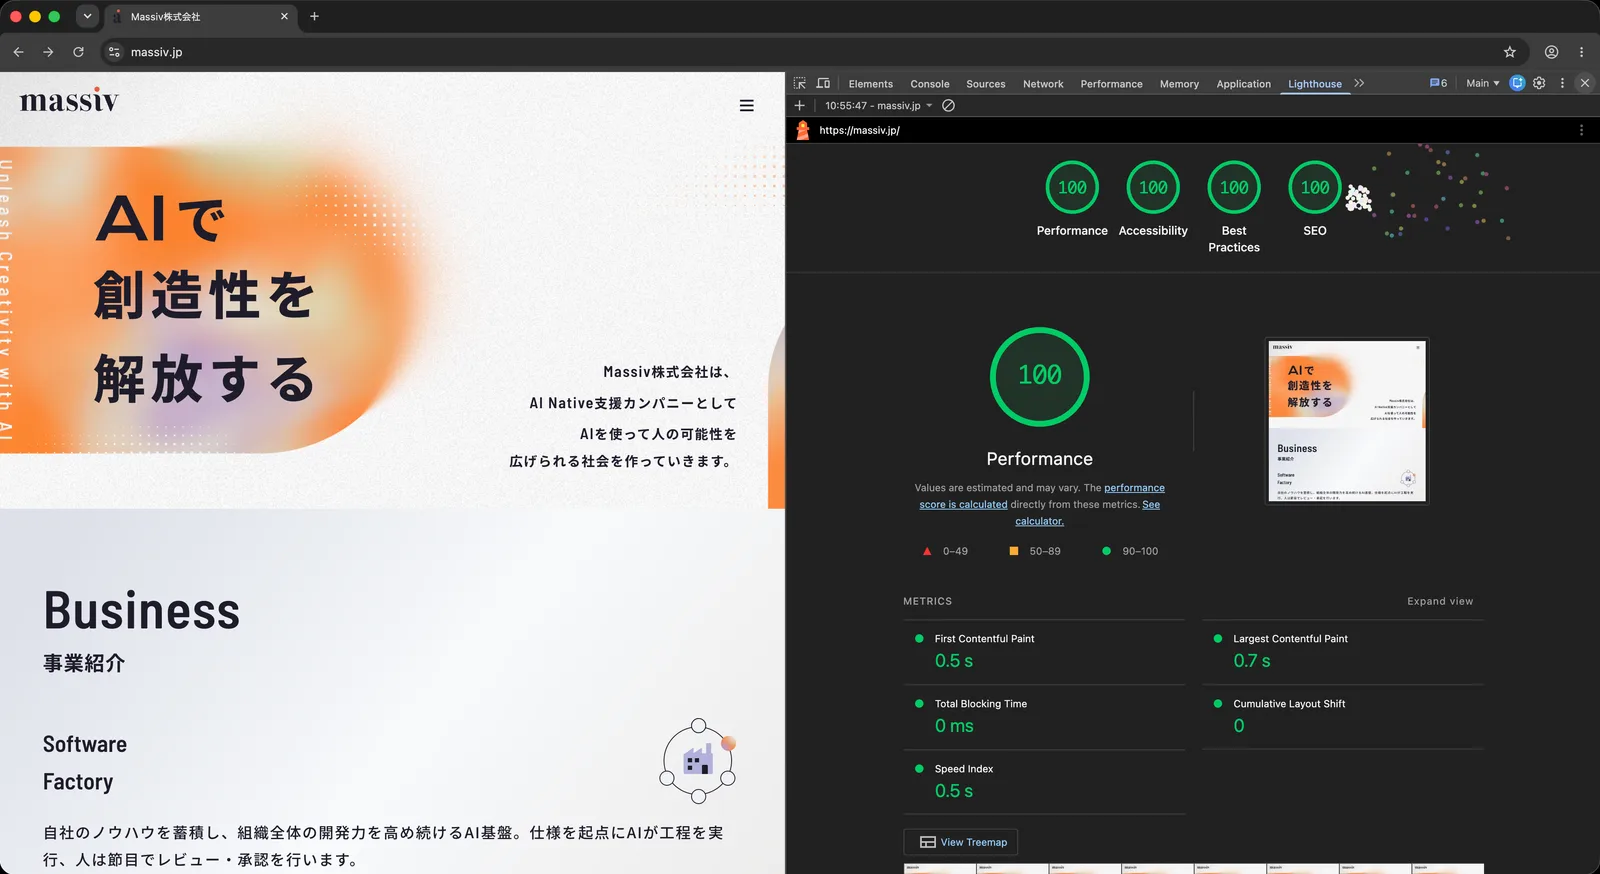Go back to previous page

(18, 52)
